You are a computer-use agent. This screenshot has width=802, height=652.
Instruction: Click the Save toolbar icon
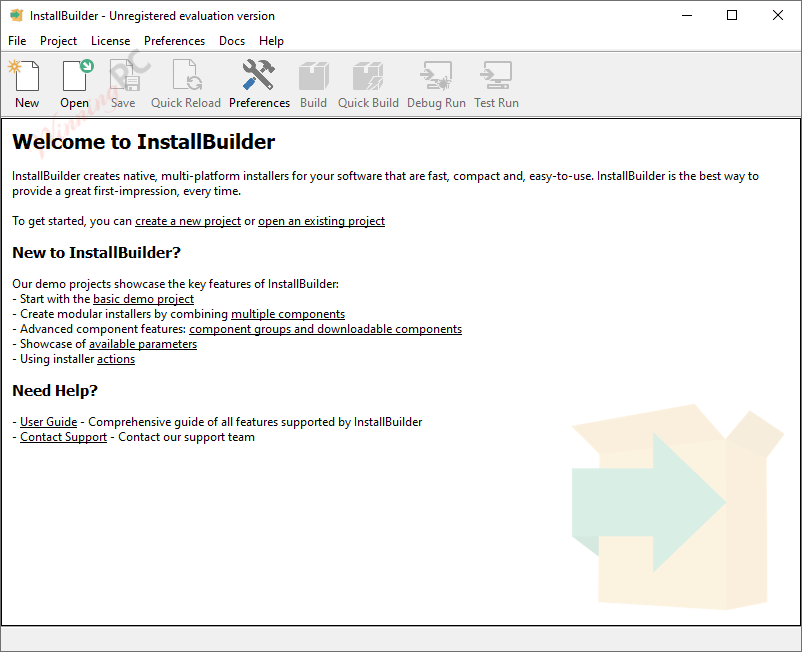pos(123,84)
